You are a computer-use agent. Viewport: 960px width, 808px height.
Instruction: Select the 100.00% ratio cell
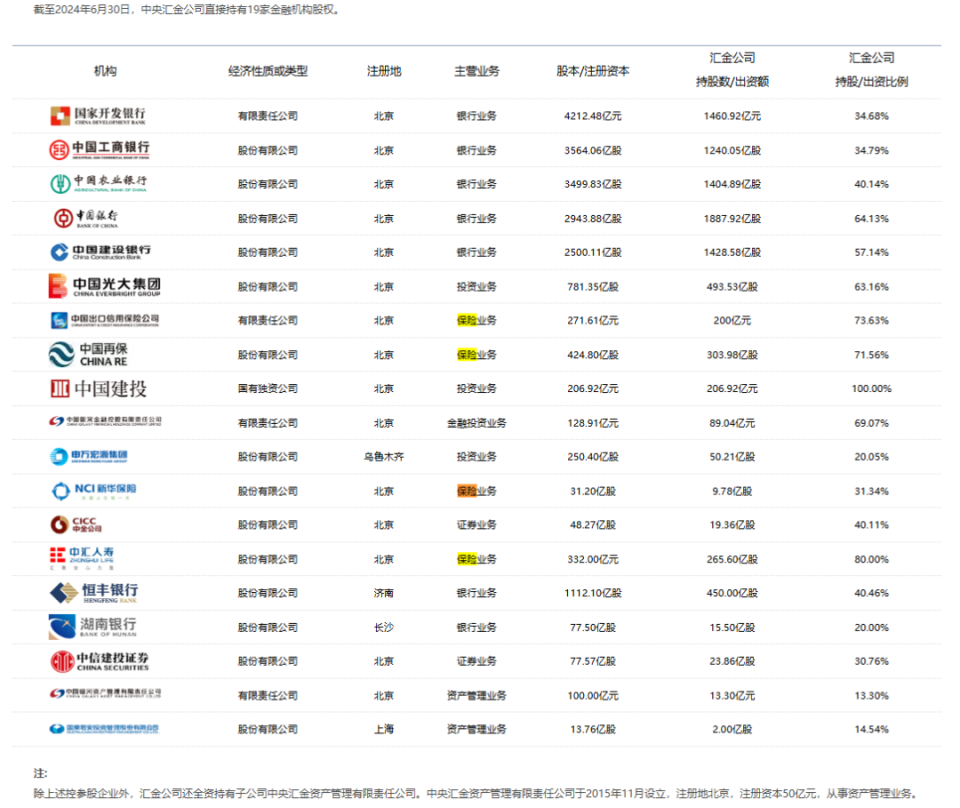pyautogui.click(x=872, y=389)
